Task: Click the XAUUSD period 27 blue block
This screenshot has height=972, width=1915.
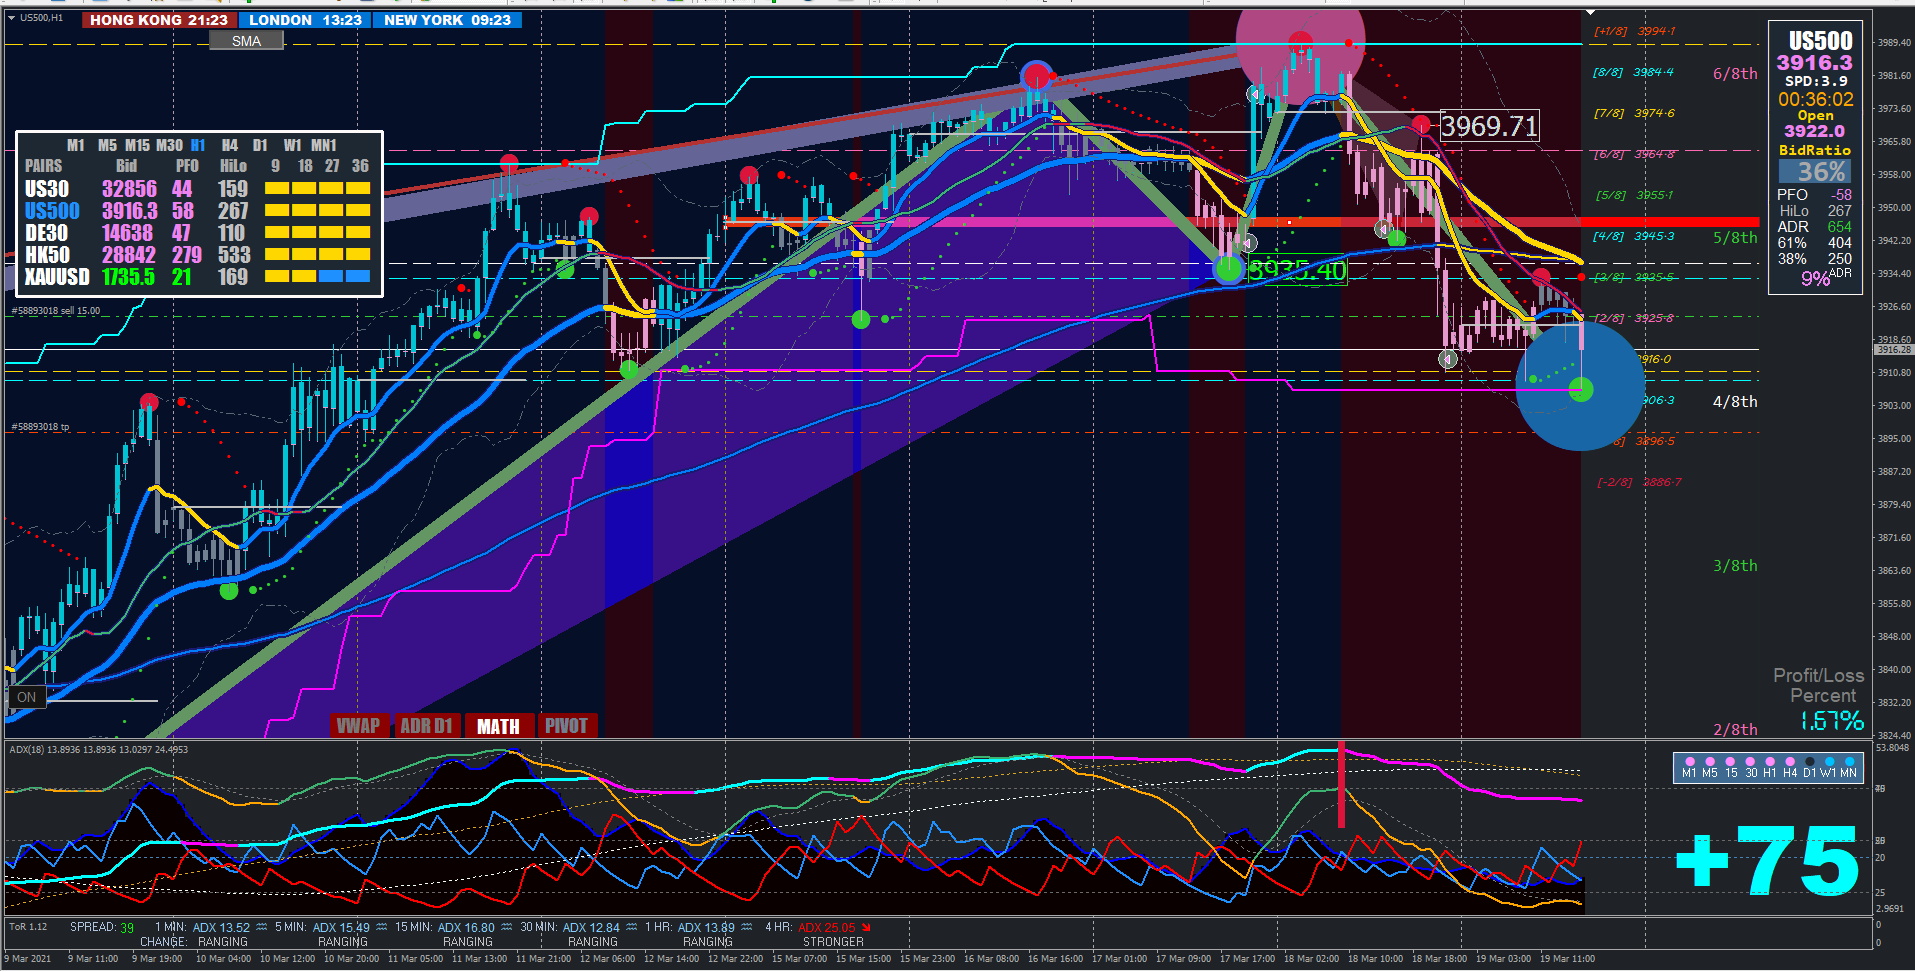Action: (331, 276)
